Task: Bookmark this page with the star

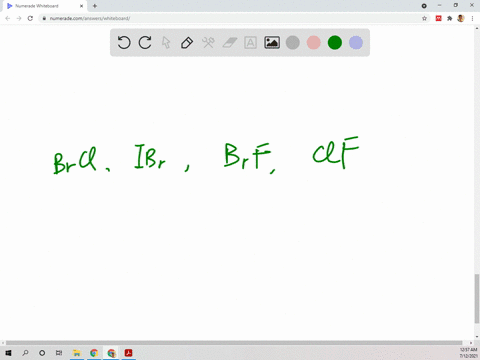Action: coord(424,18)
